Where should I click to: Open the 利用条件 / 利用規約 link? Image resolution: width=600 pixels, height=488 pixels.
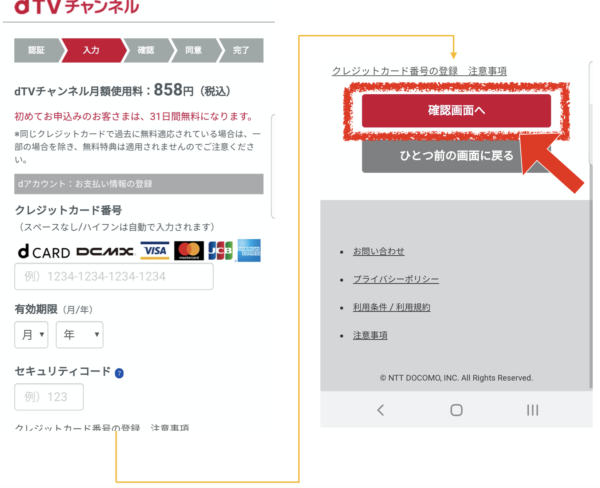(391, 307)
